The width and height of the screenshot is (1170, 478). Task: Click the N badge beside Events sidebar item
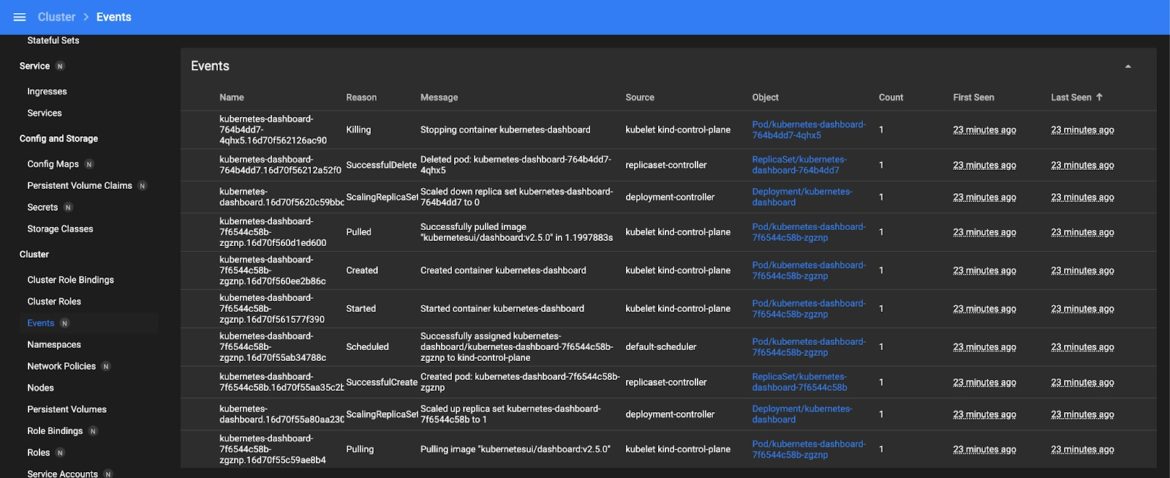click(64, 323)
